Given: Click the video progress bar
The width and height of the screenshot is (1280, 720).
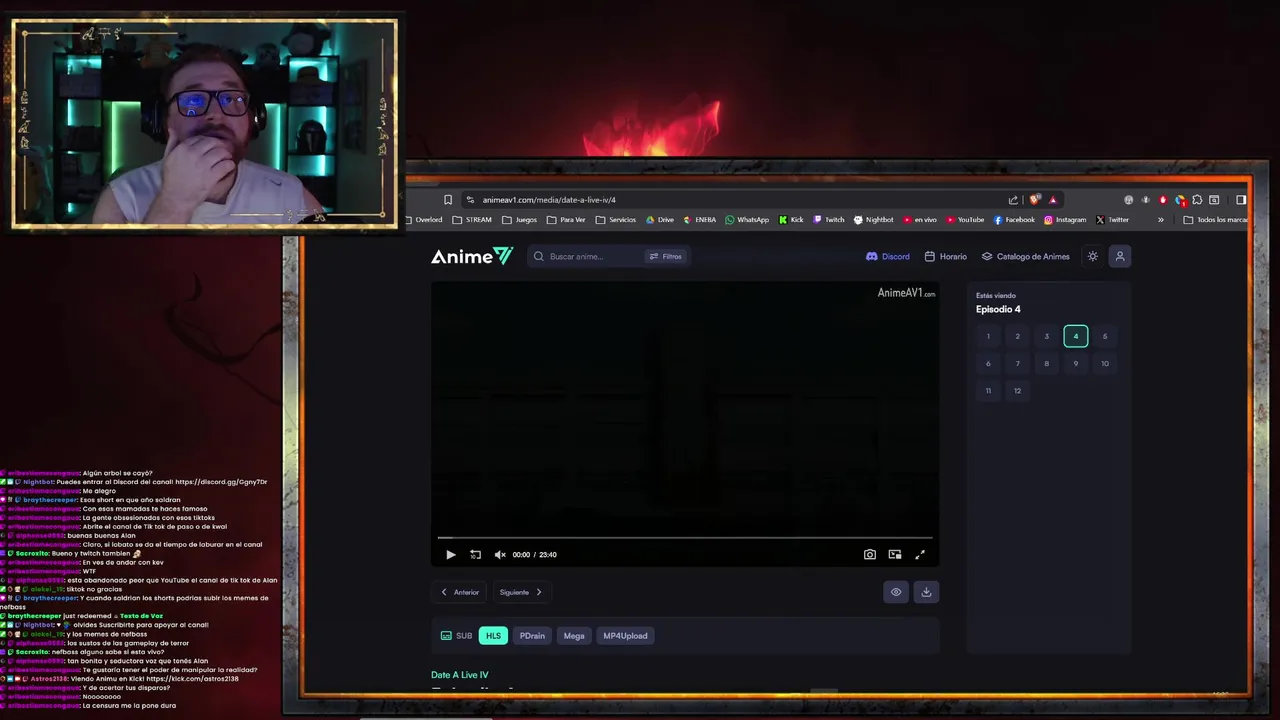Looking at the screenshot, I should (x=685, y=538).
